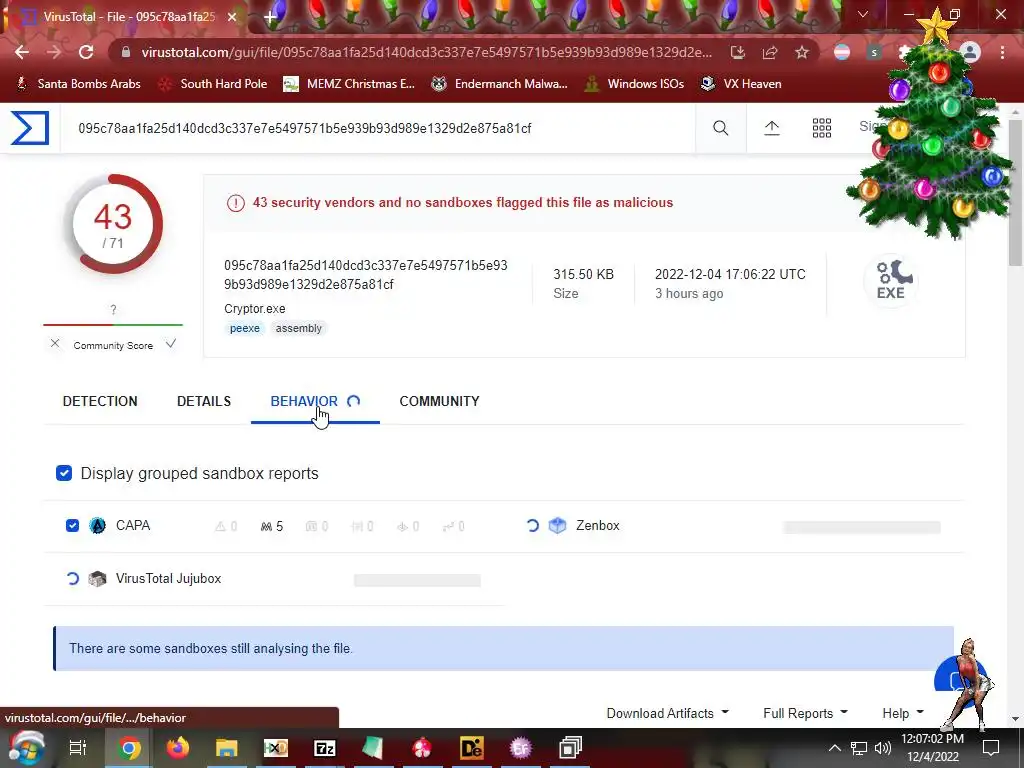Image resolution: width=1024 pixels, height=768 pixels.
Task: Click the Cryptor.exe file name
Action: click(x=255, y=308)
